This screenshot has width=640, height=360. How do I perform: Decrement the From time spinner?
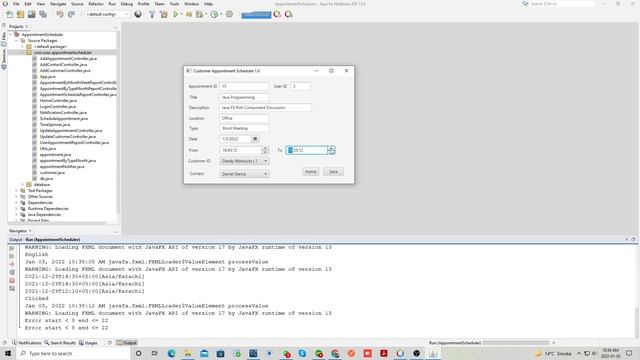[x=265, y=153]
